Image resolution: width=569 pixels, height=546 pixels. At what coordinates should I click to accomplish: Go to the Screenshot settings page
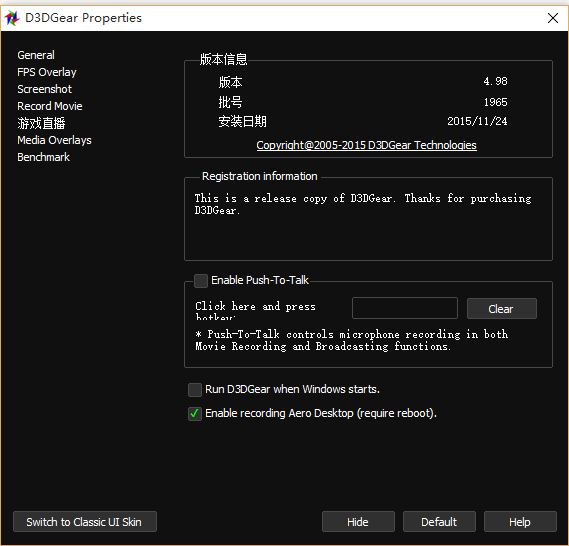point(44,89)
